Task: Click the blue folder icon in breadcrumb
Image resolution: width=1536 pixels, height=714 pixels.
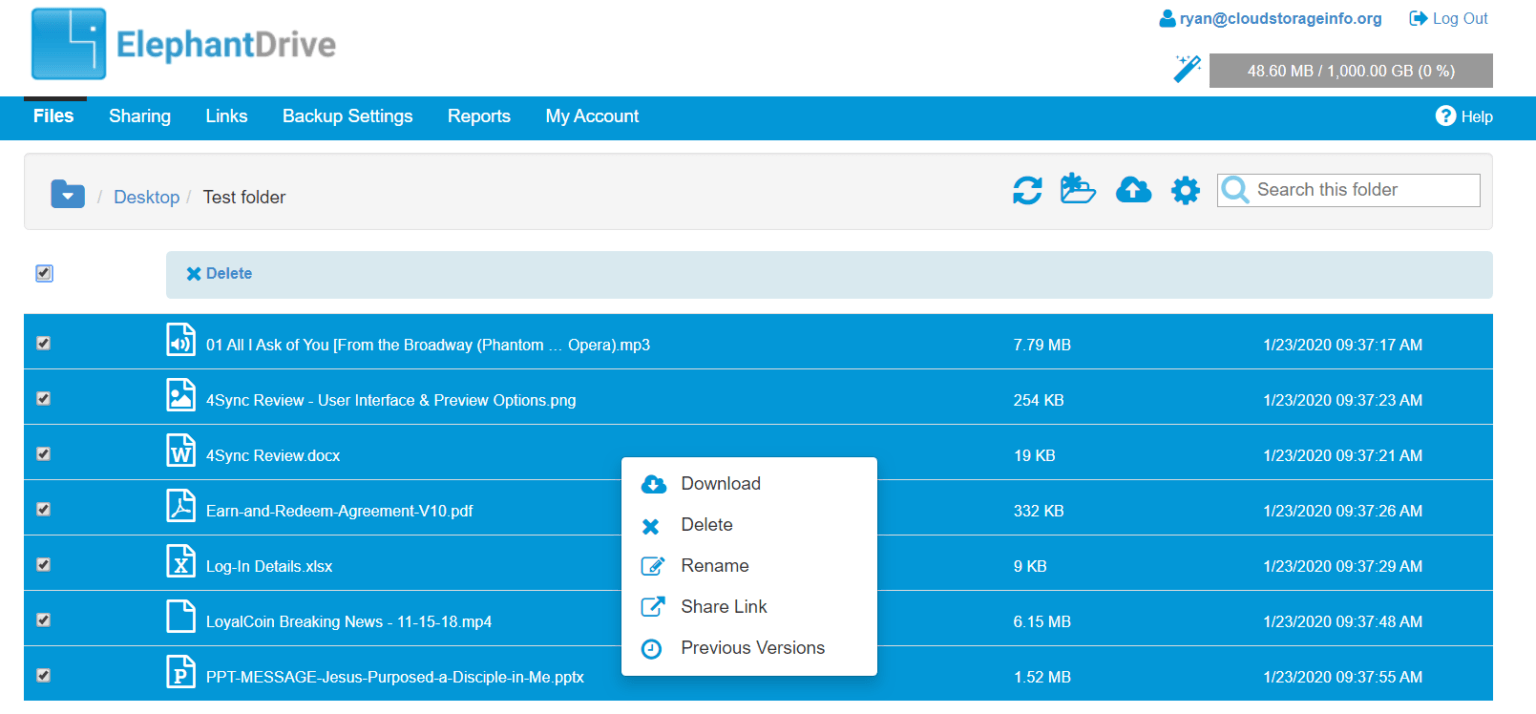Action: coord(67,193)
